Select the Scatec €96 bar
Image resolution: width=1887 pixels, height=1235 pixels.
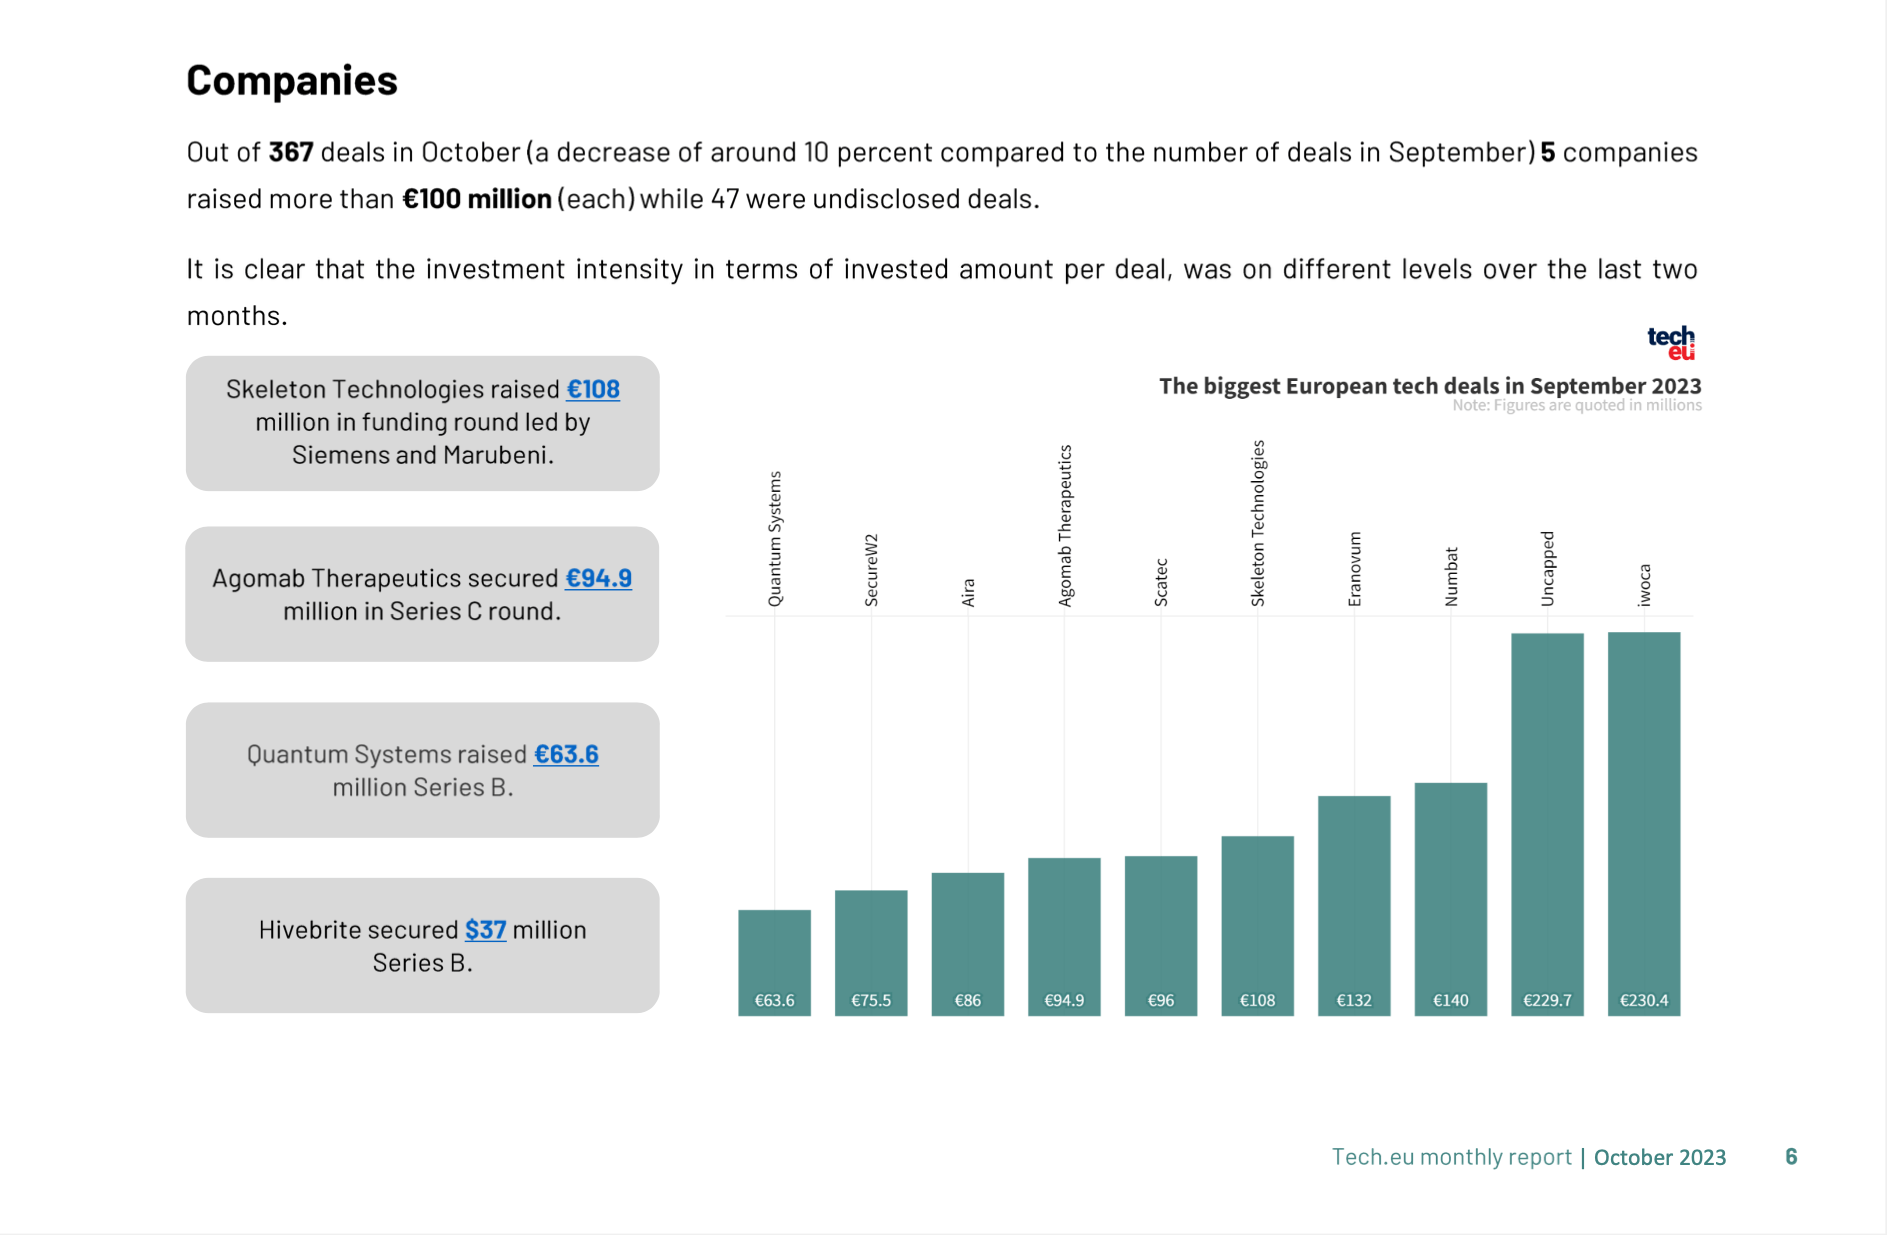(1160, 935)
